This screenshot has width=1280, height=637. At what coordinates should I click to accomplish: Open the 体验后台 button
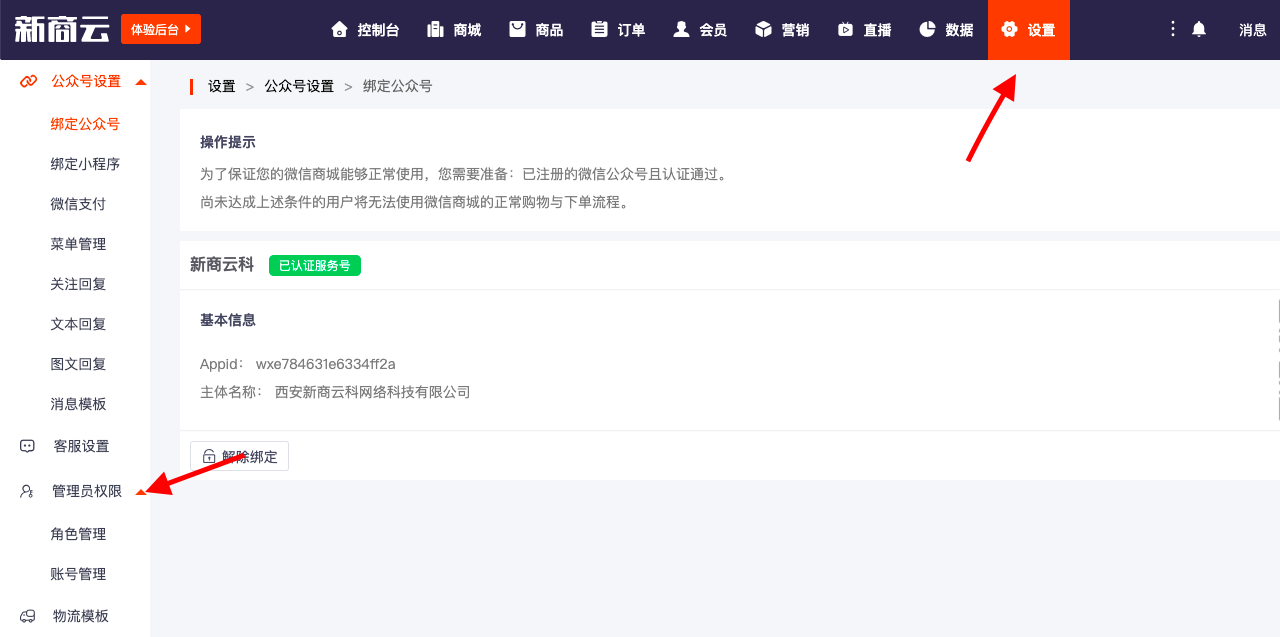(x=161, y=29)
